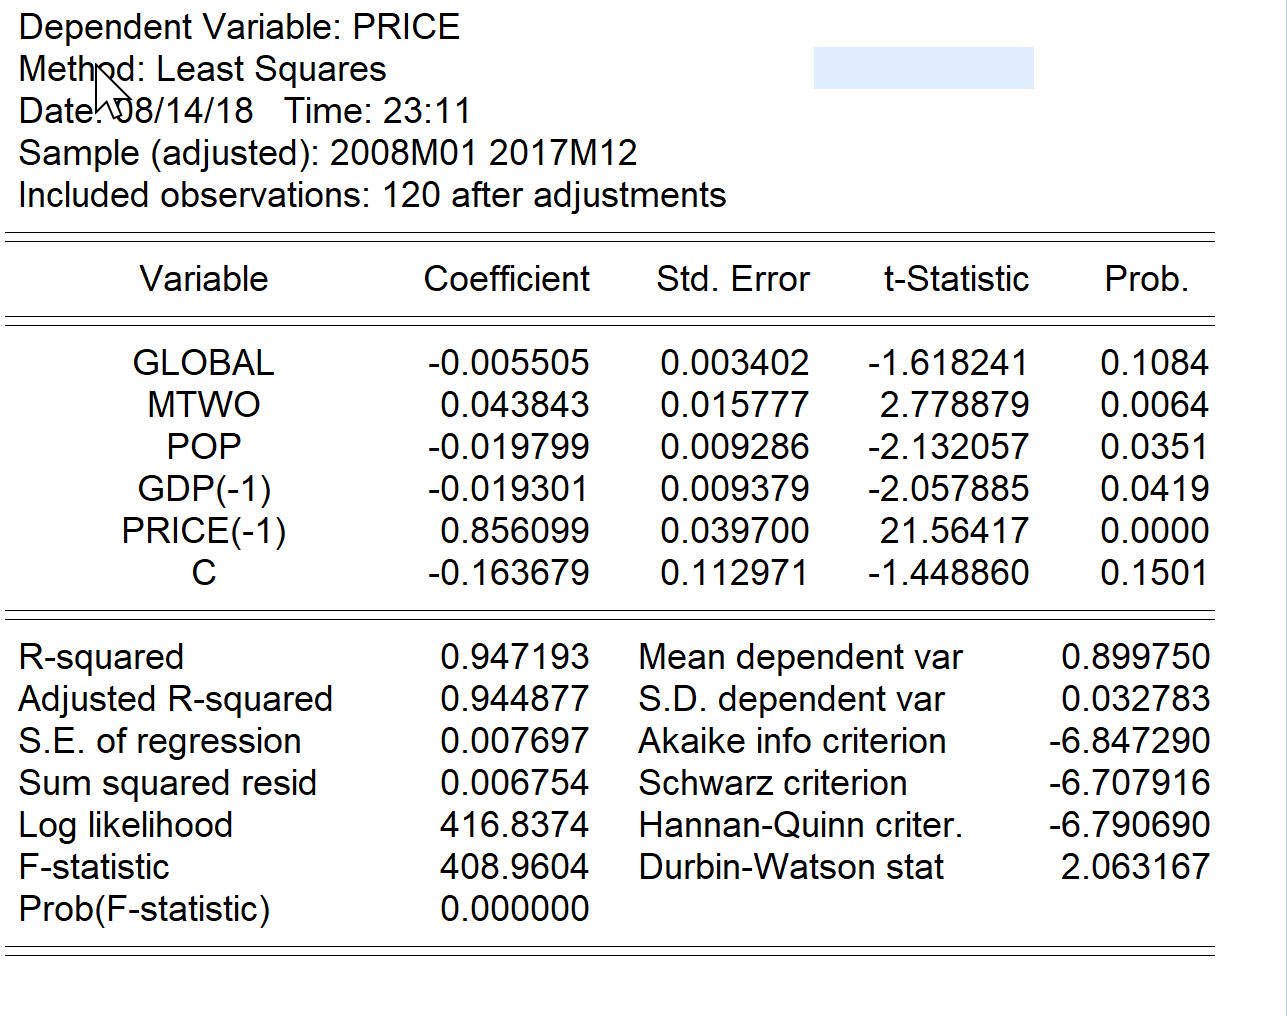The height and width of the screenshot is (1016, 1287).
Task: Click the POP variable label
Action: [x=204, y=447]
